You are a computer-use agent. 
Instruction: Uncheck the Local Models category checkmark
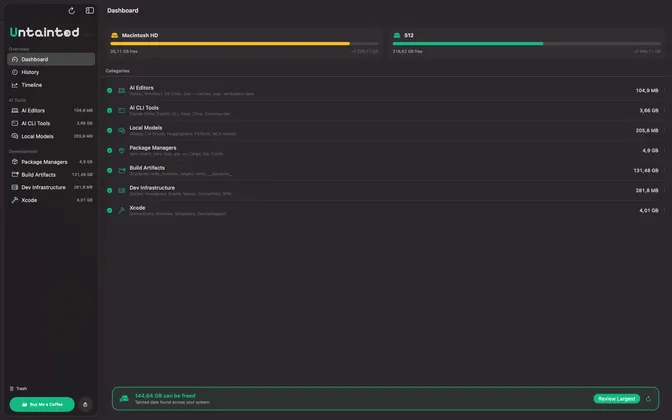pyautogui.click(x=109, y=130)
